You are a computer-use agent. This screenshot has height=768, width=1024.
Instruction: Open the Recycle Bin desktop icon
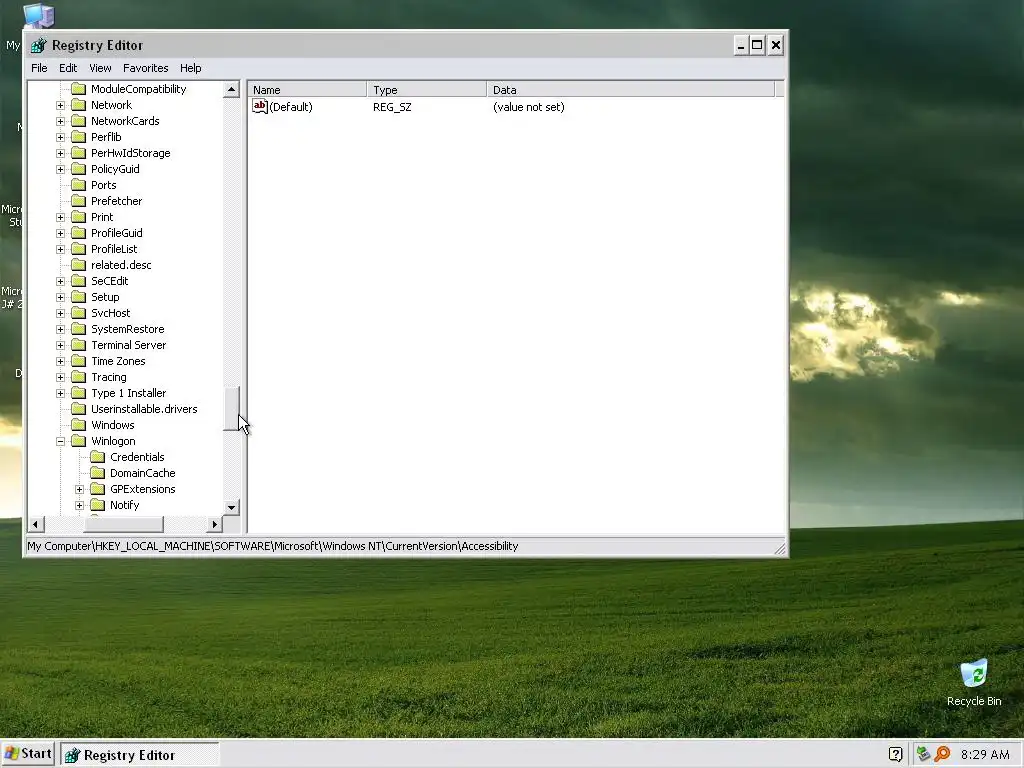974,683
